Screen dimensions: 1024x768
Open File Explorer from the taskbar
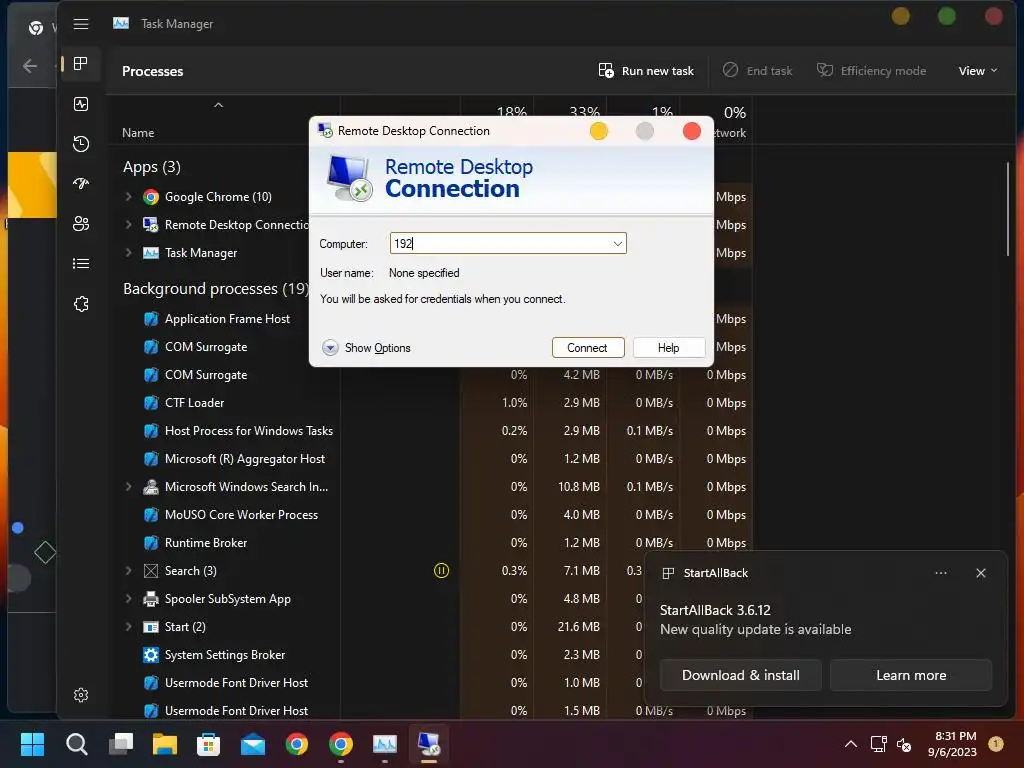(165, 744)
